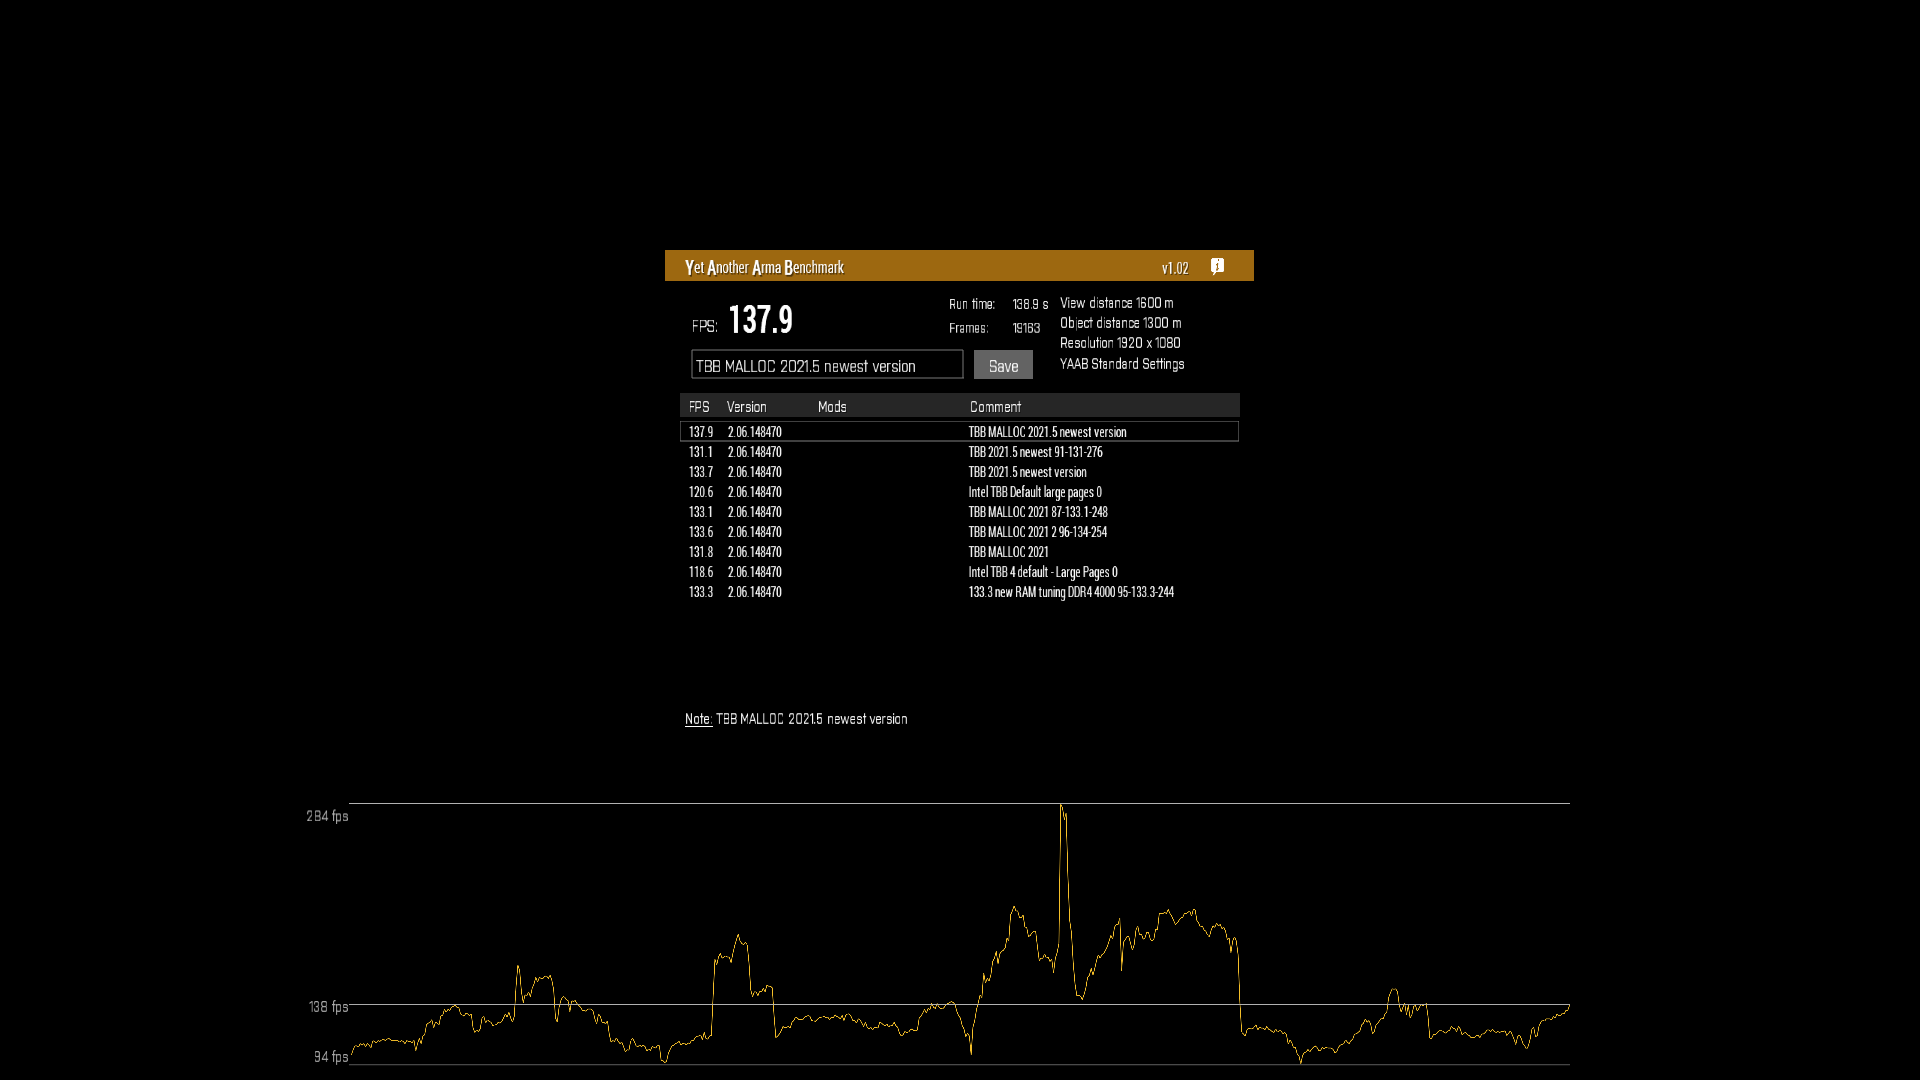
Task: Click the Run time value 138.9 s
Action: pyautogui.click(x=1030, y=304)
